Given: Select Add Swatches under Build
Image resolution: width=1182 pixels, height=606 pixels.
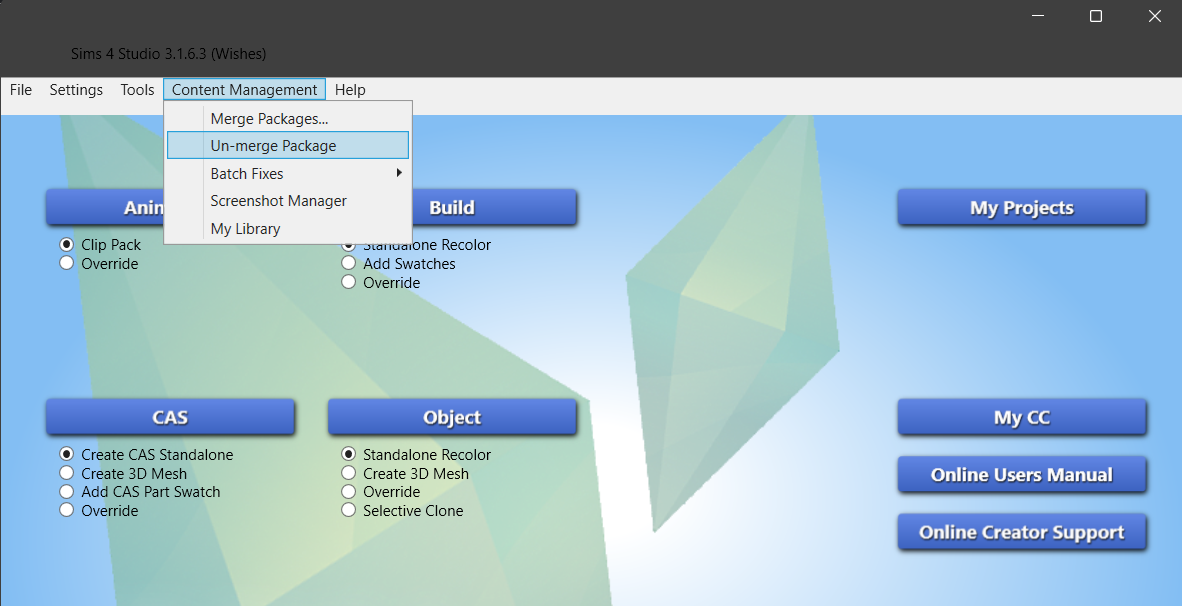Looking at the screenshot, I should click(398, 263).
